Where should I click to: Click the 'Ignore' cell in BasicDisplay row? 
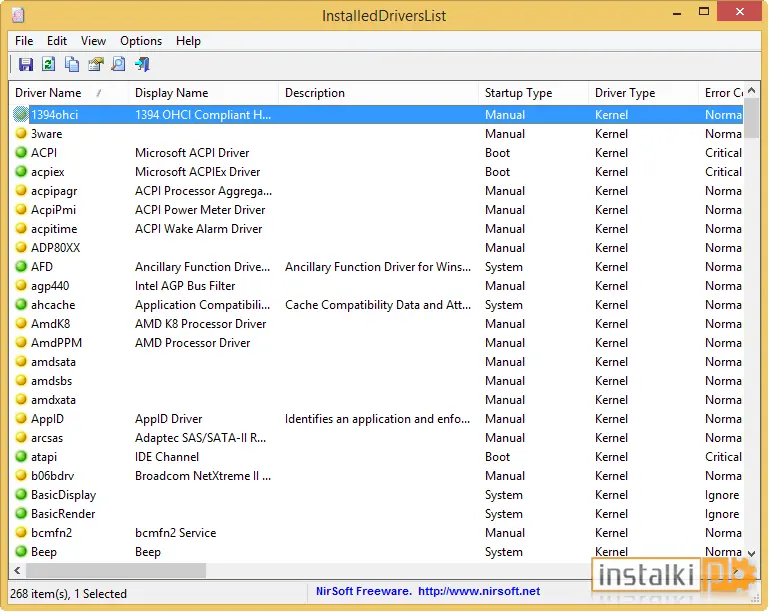pyautogui.click(x=722, y=495)
